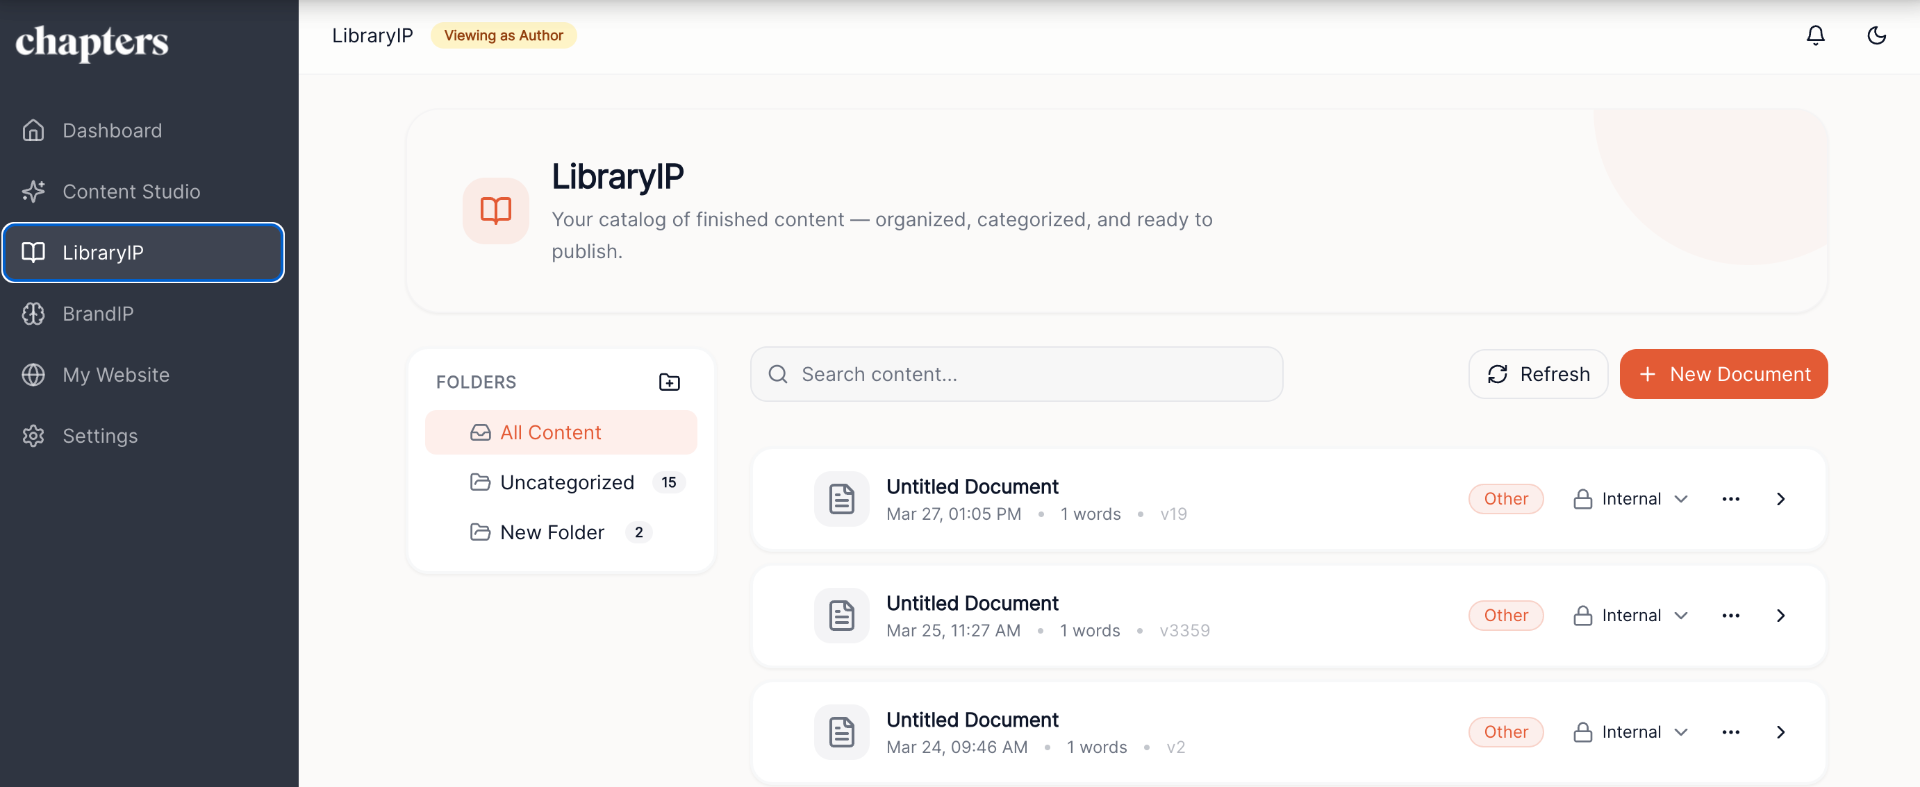The height and width of the screenshot is (787, 1920).
Task: Open Mar 27 document via chevron arrow
Action: click(1781, 498)
